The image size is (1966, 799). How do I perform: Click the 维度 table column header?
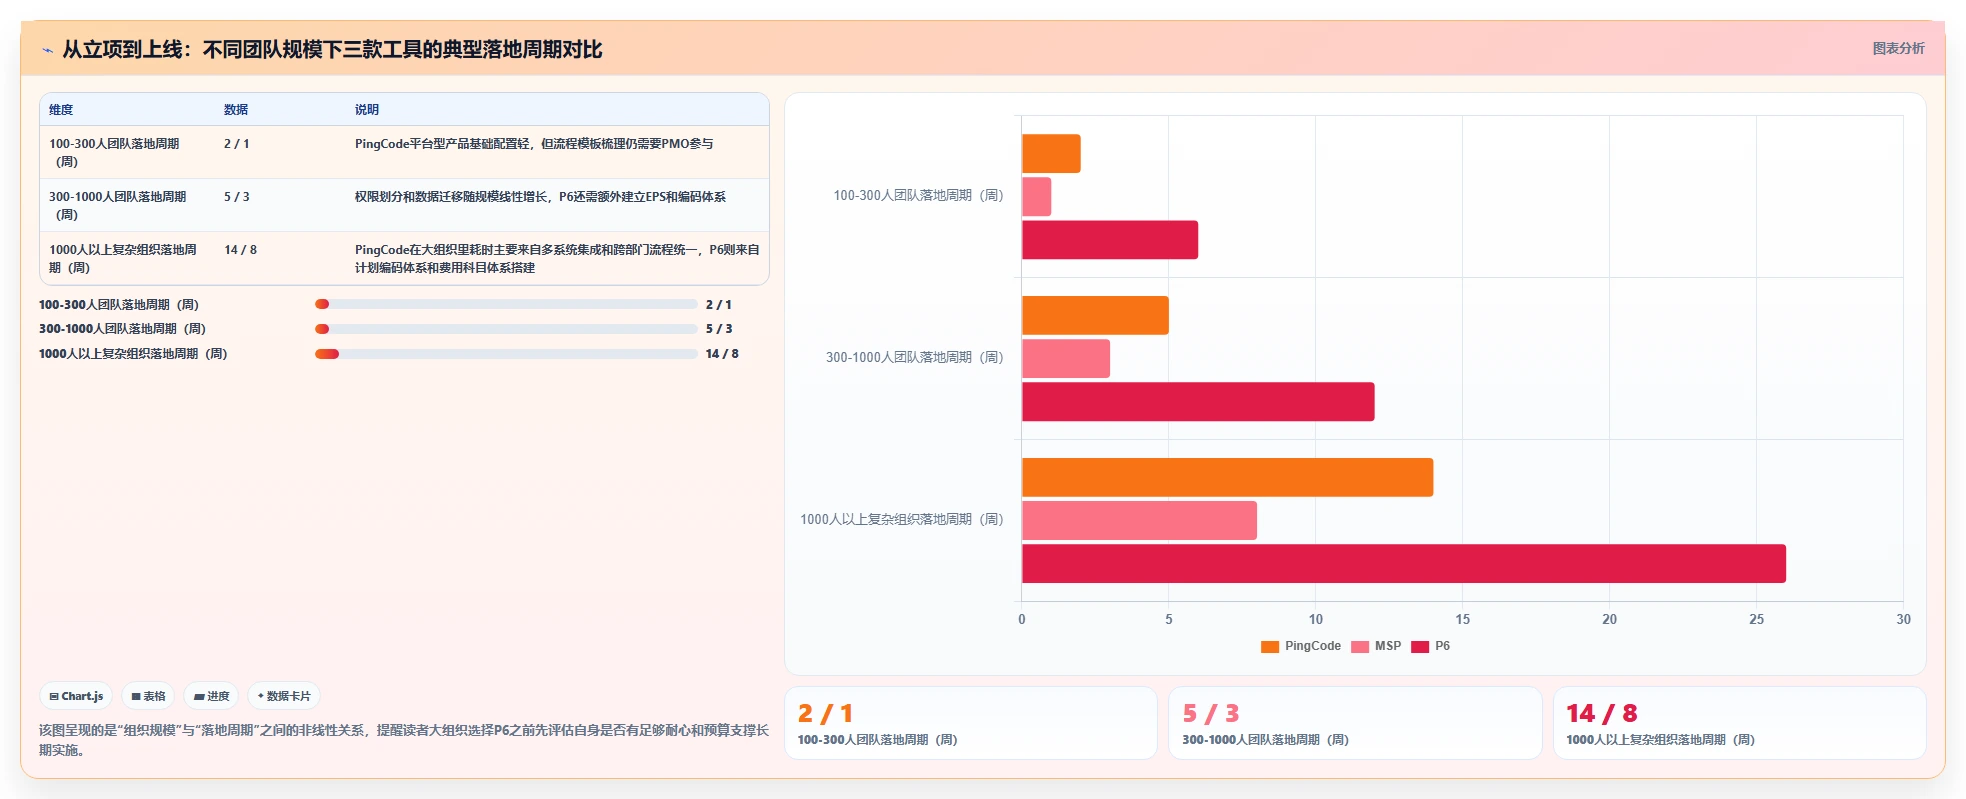pos(61,110)
